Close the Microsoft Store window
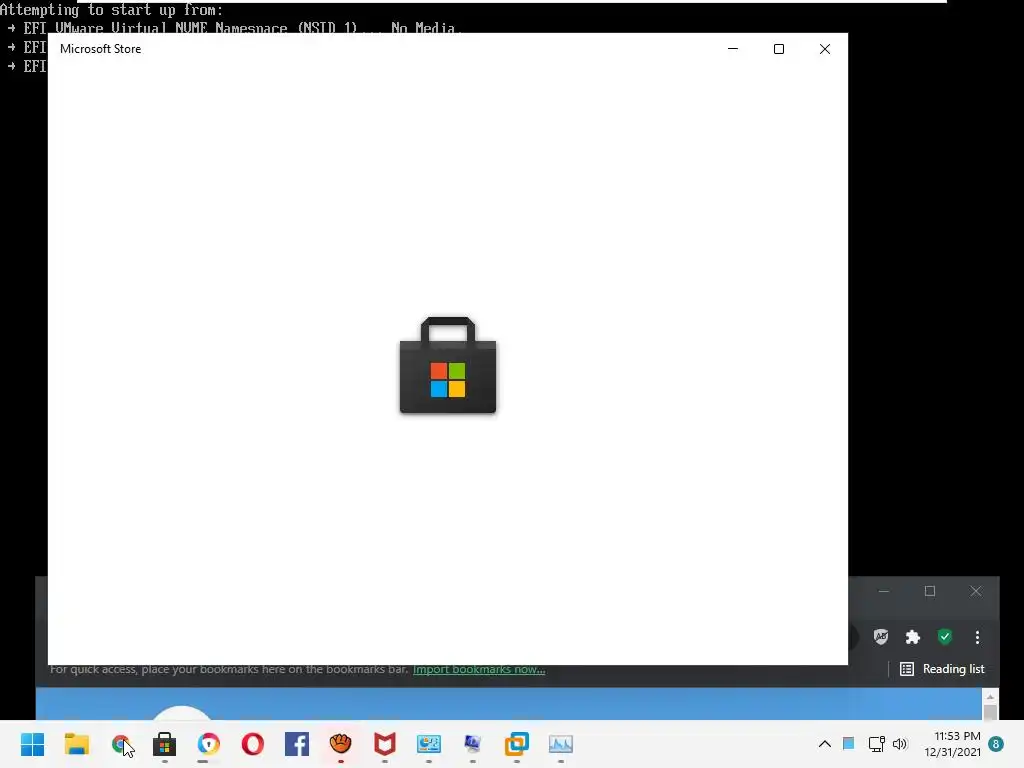The image size is (1024, 768). pyautogui.click(x=825, y=49)
